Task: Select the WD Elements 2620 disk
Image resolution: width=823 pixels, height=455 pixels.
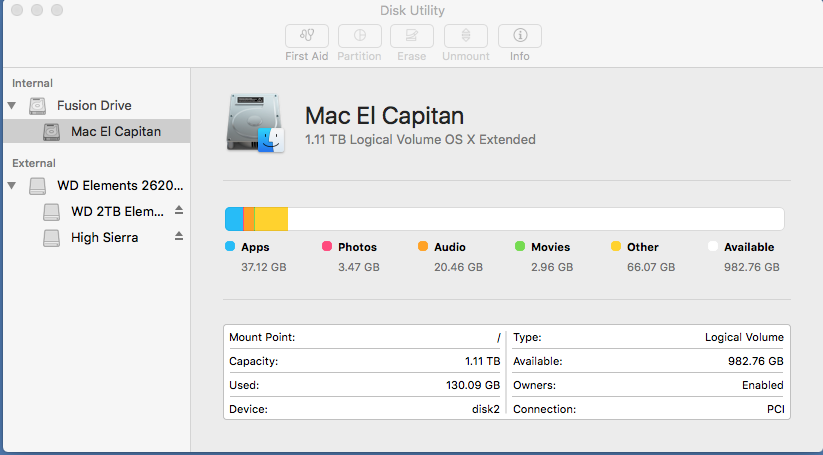Action: [120, 185]
